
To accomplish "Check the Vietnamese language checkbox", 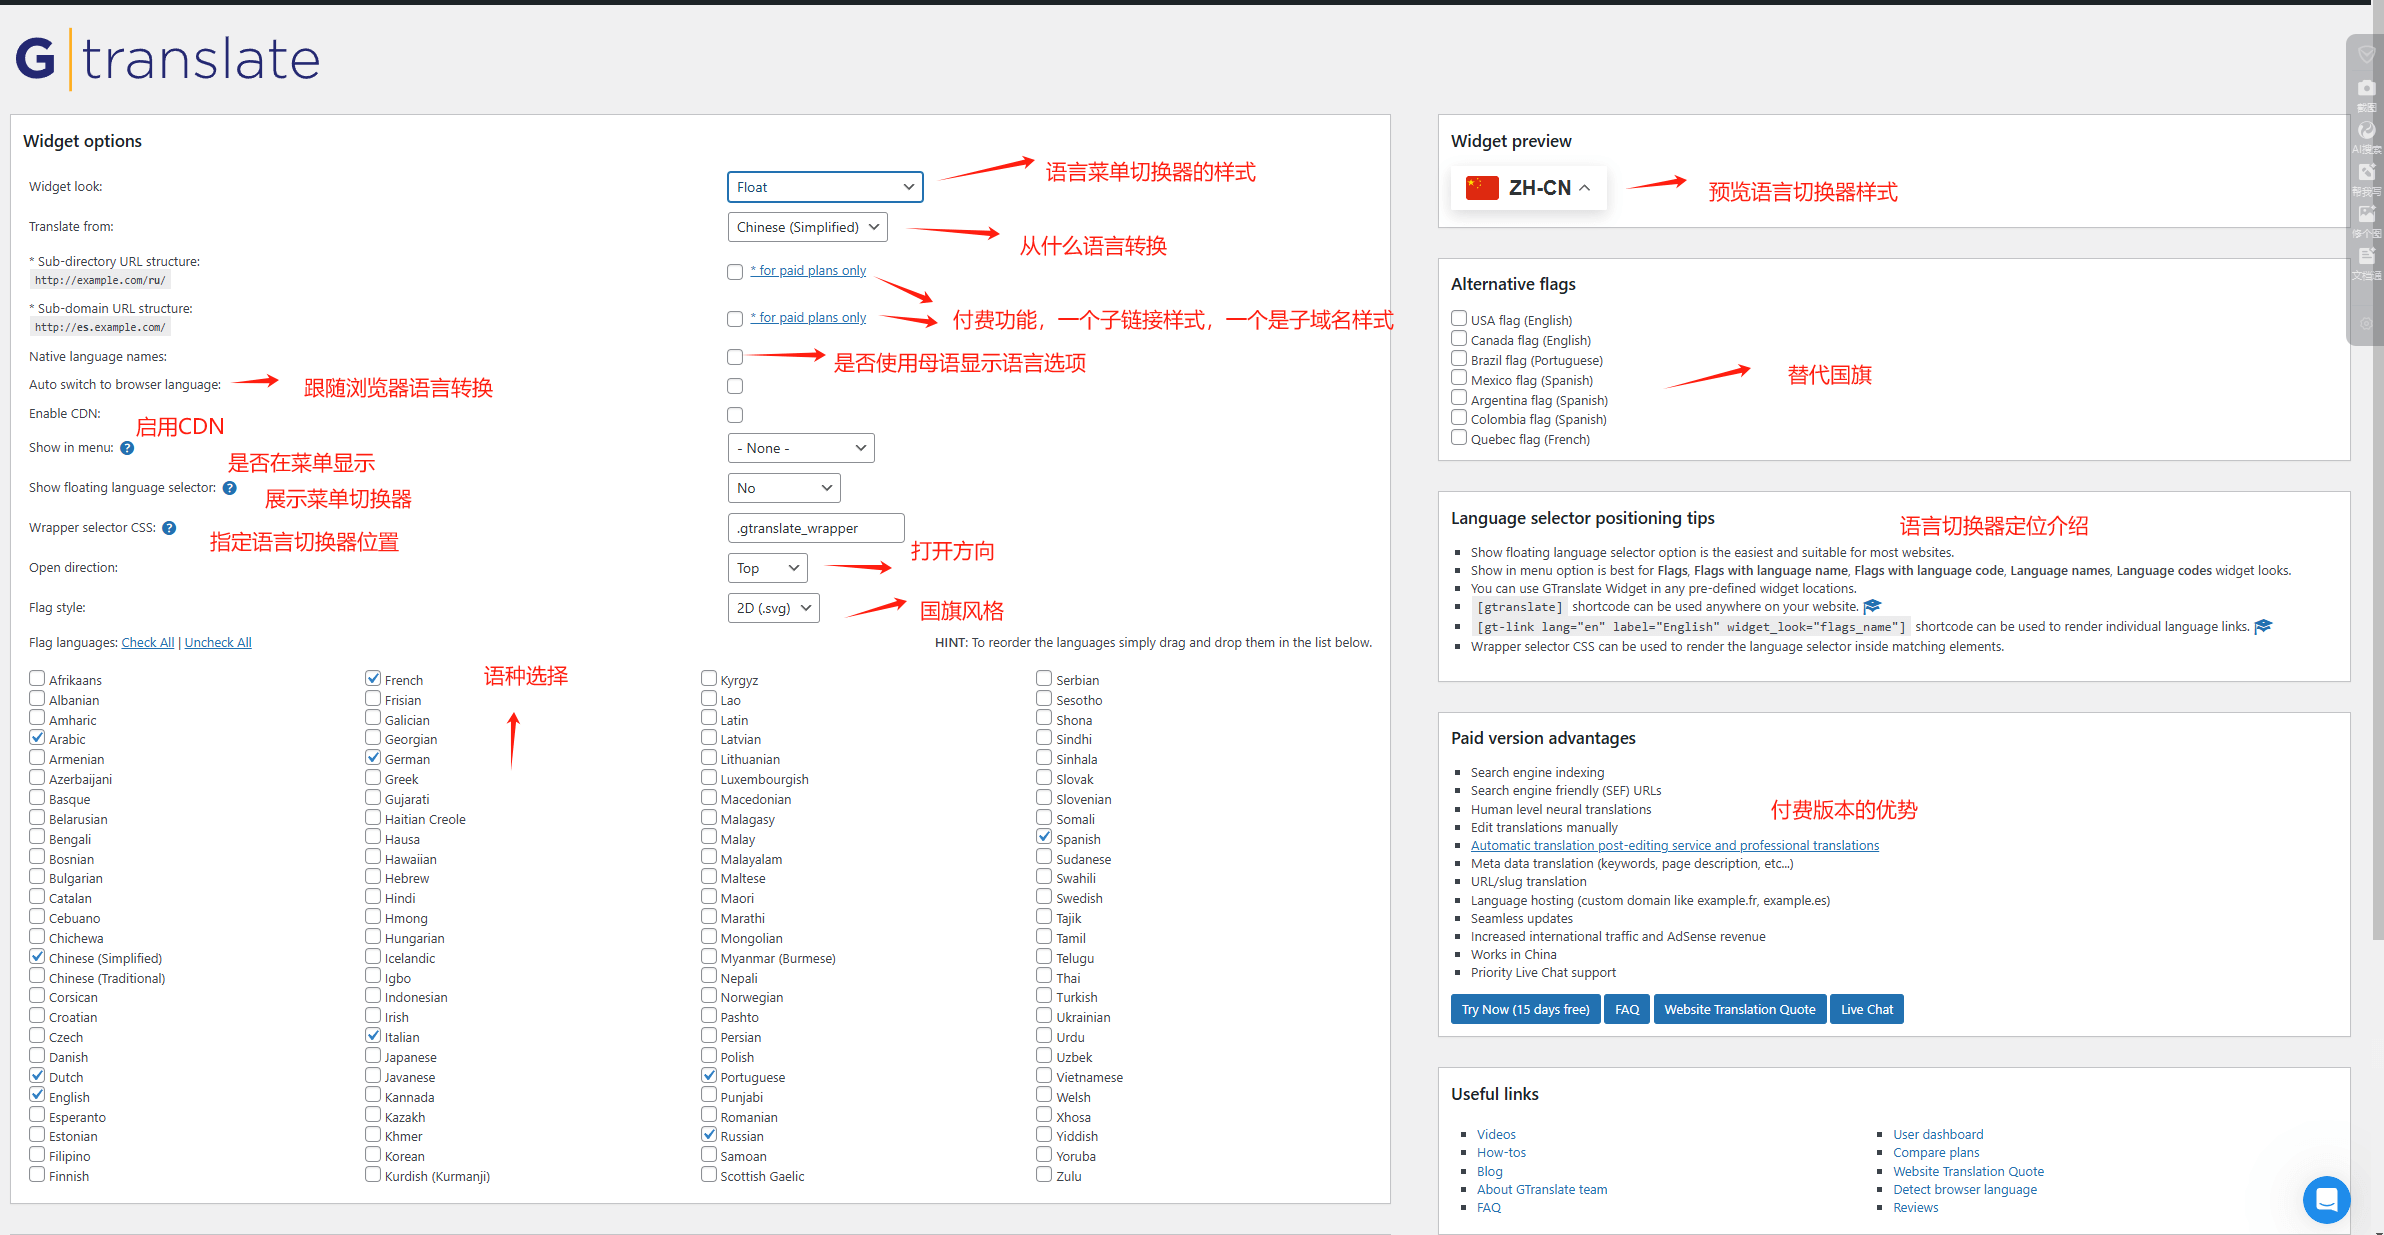I will [x=1044, y=1075].
